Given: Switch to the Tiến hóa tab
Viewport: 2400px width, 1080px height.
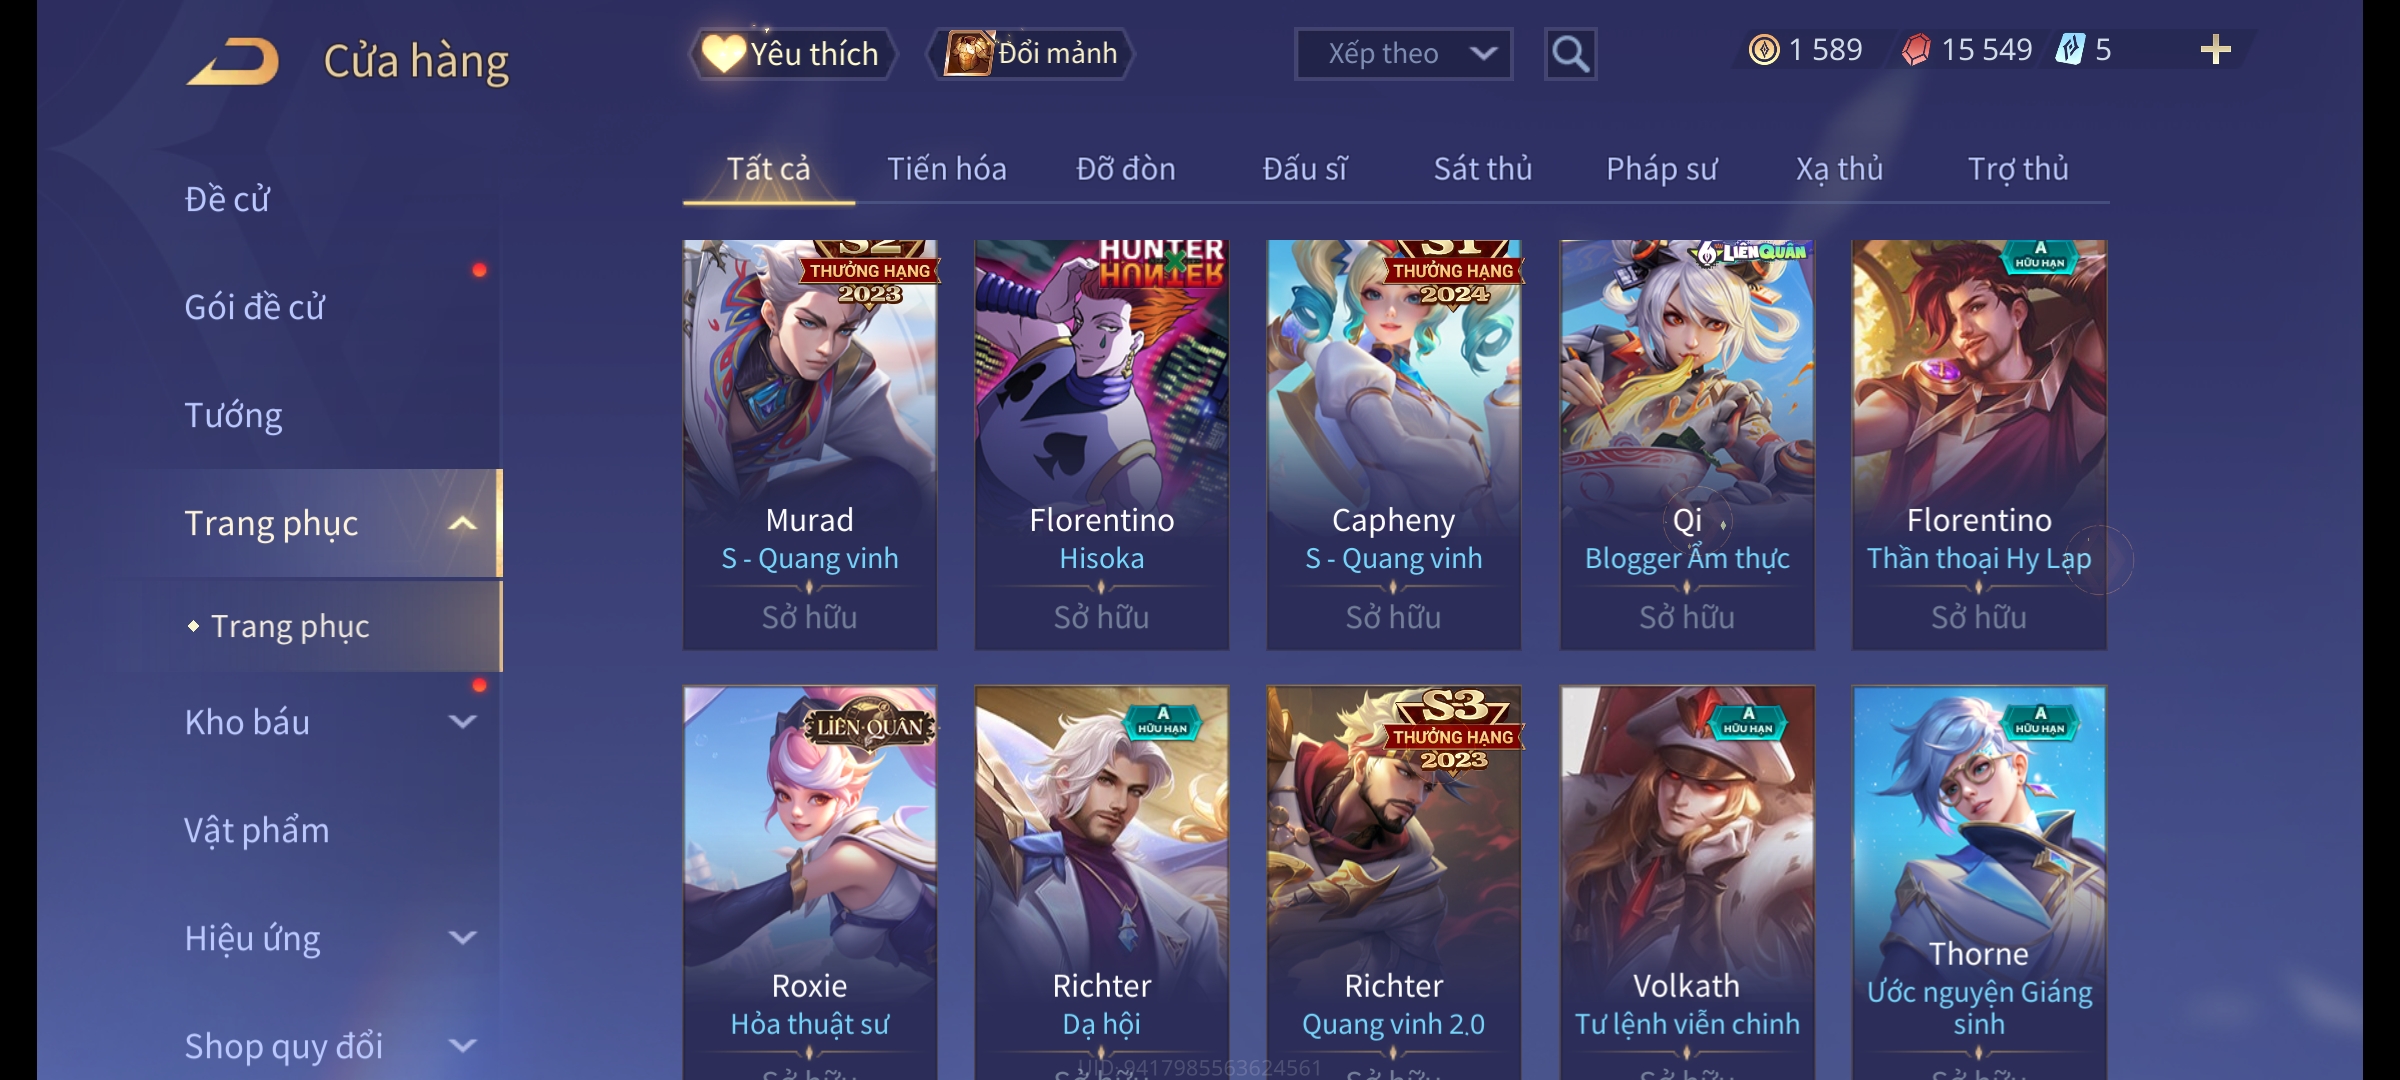Looking at the screenshot, I should click(x=947, y=169).
